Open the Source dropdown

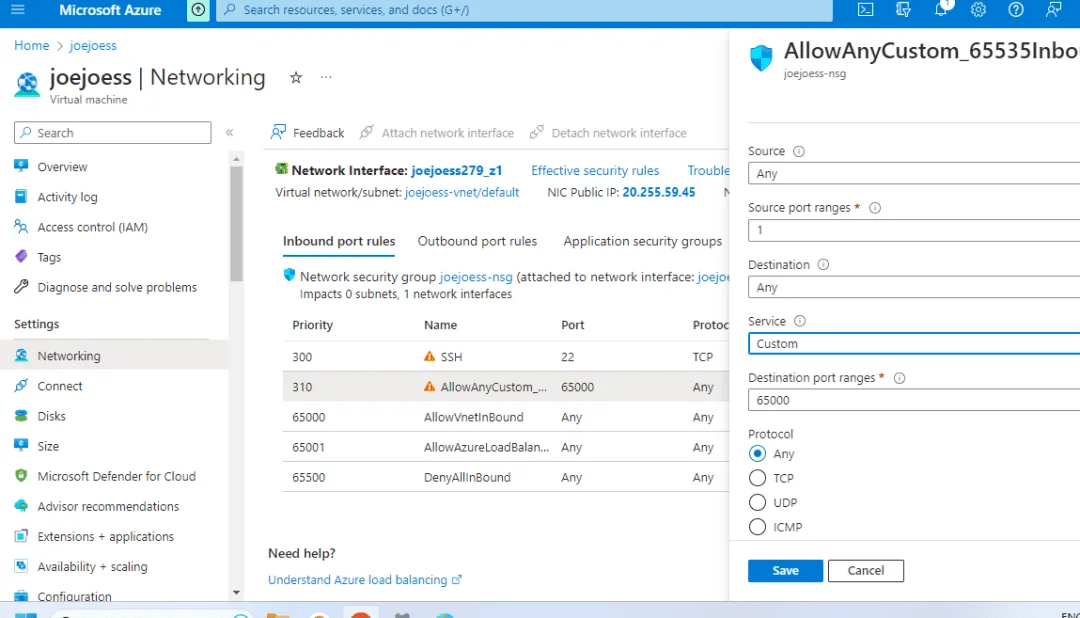(914, 174)
